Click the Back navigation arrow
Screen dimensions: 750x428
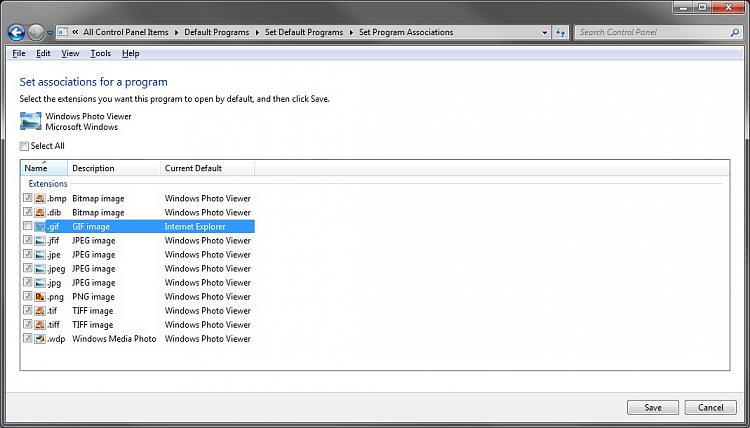coord(17,33)
